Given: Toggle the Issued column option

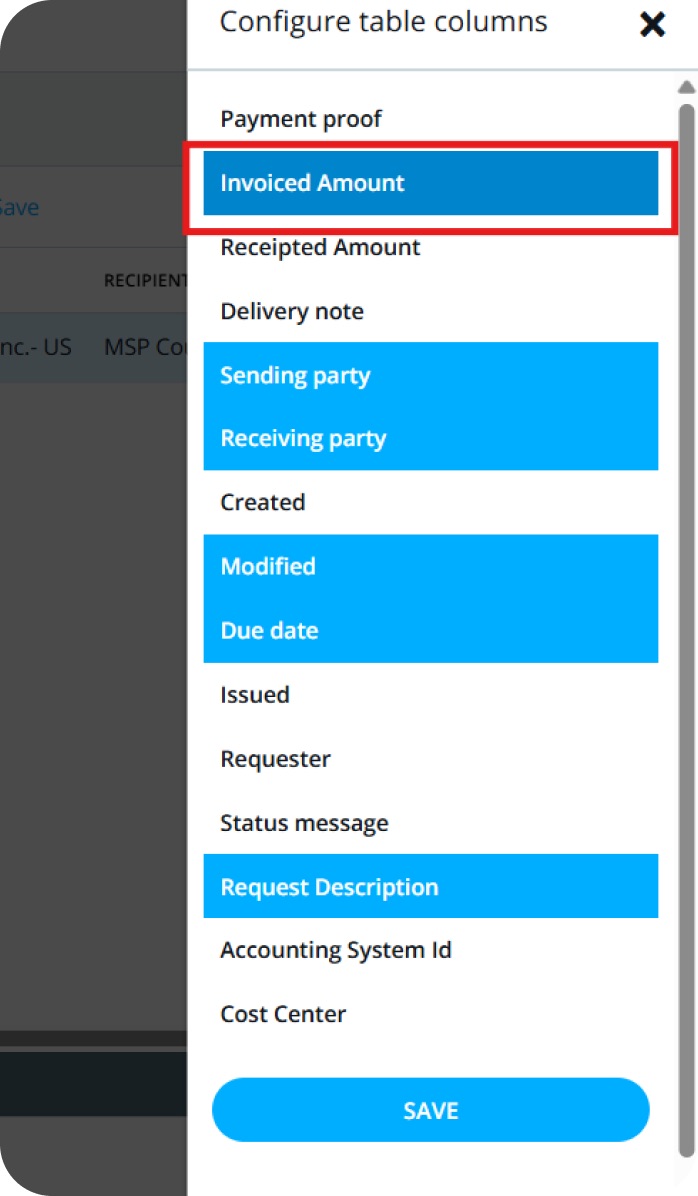Looking at the screenshot, I should (255, 695).
